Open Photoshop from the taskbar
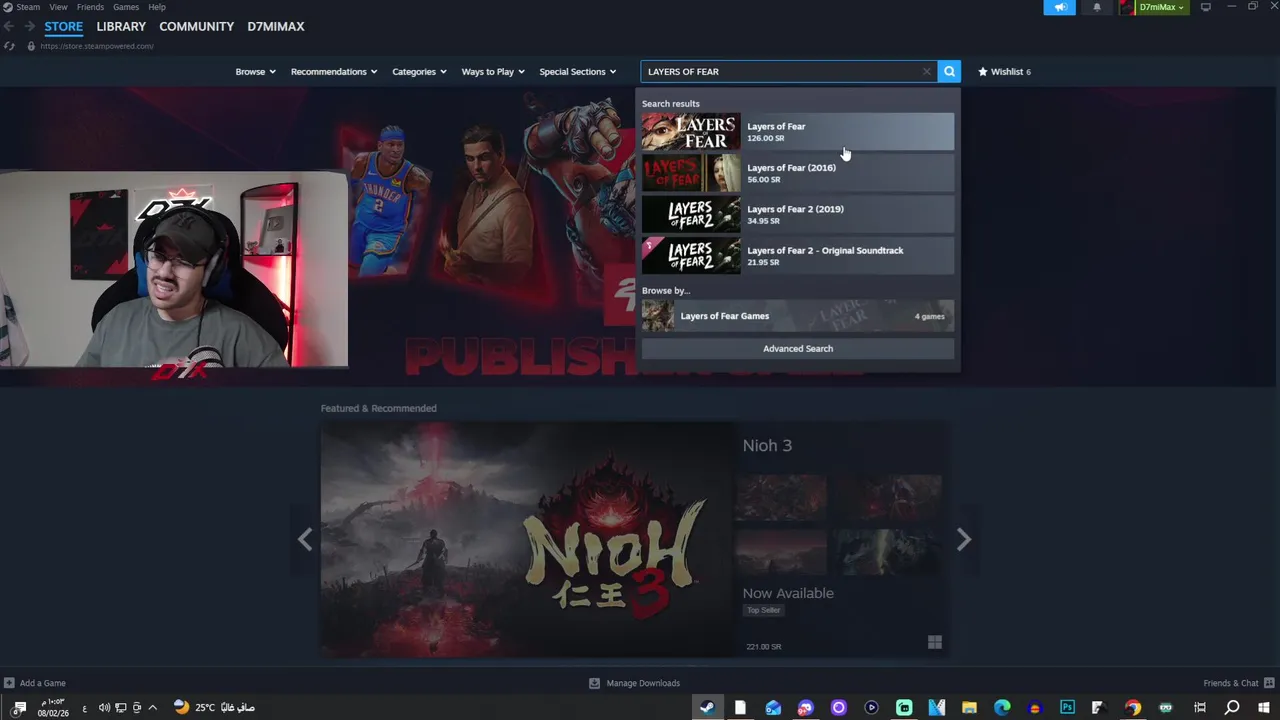 tap(1067, 707)
